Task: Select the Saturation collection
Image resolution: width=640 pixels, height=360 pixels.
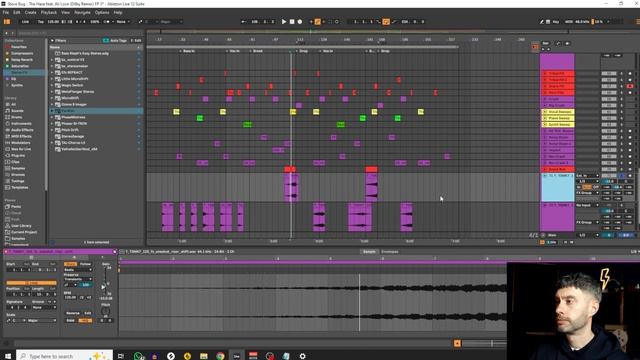Action: [20, 66]
